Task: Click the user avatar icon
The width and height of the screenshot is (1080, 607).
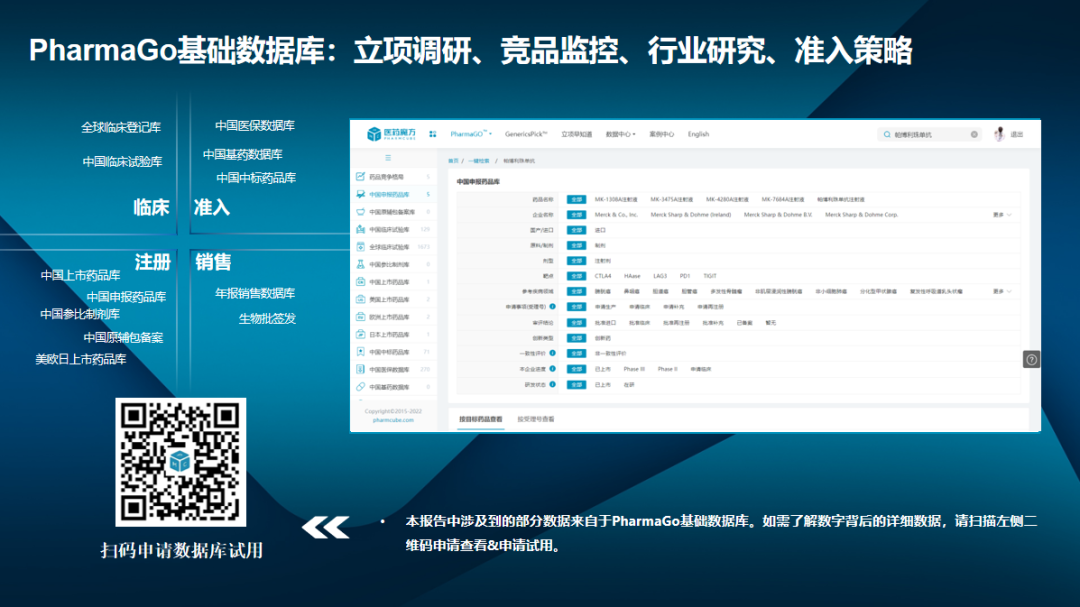Action: click(x=999, y=134)
